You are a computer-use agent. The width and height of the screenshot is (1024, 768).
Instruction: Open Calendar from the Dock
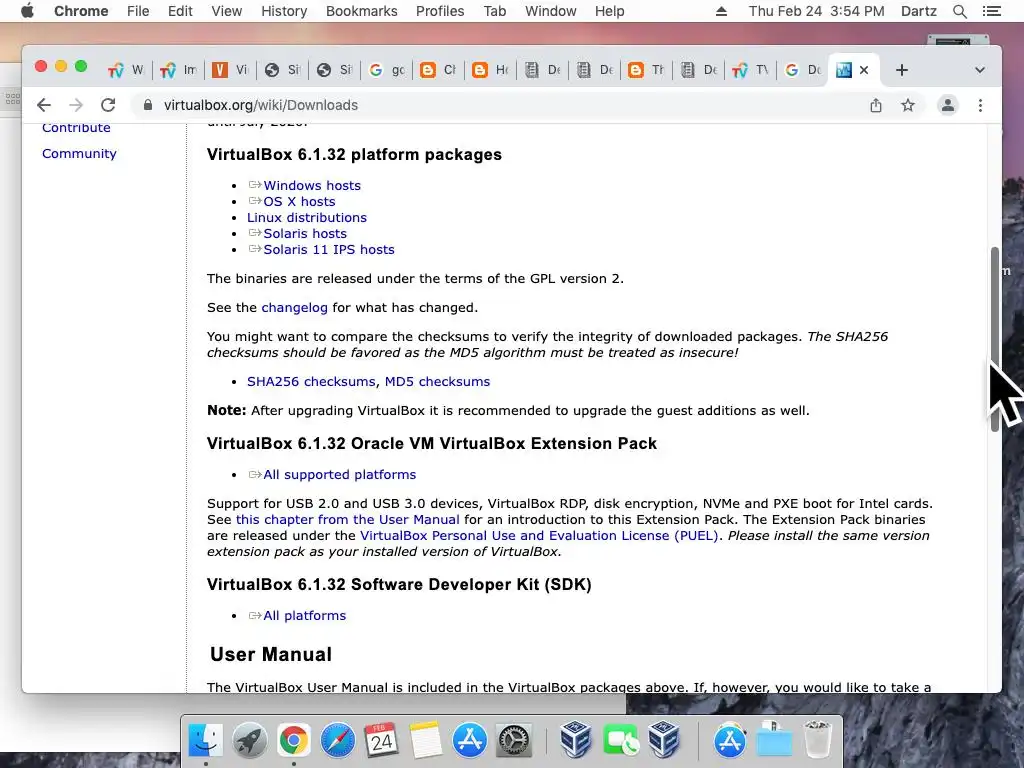point(381,741)
